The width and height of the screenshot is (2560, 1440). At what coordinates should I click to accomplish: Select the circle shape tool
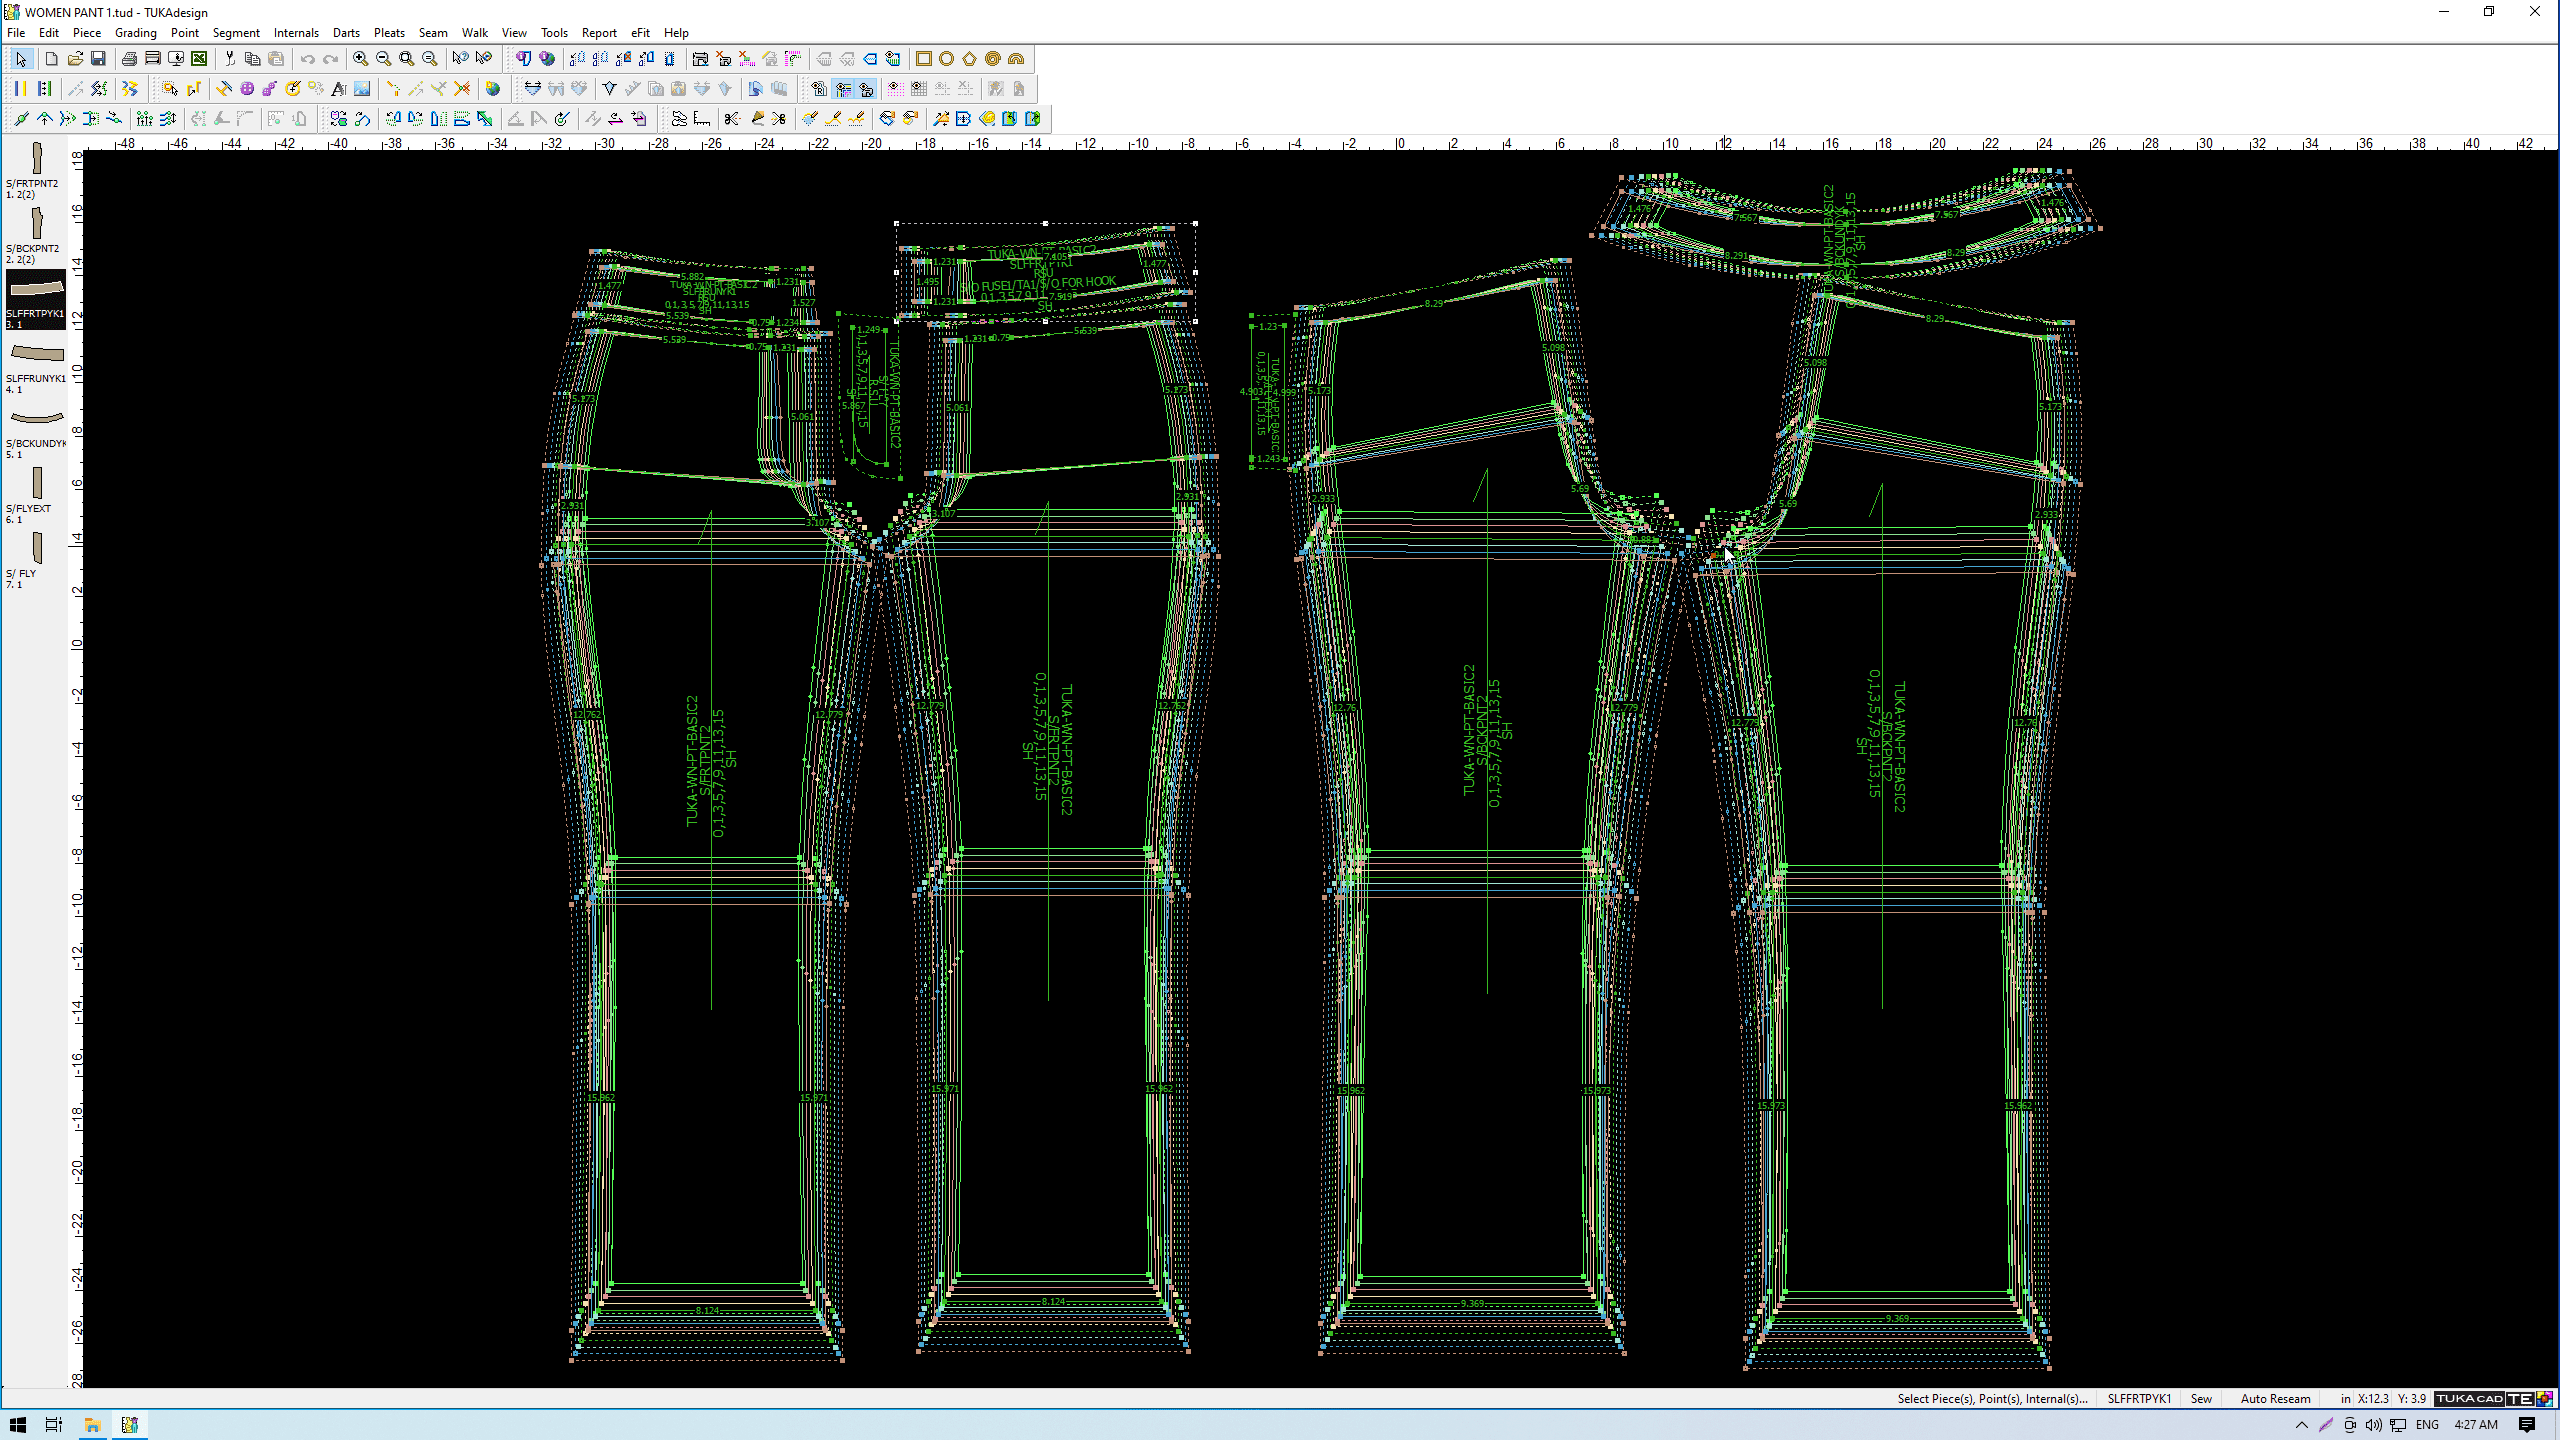[x=947, y=59]
